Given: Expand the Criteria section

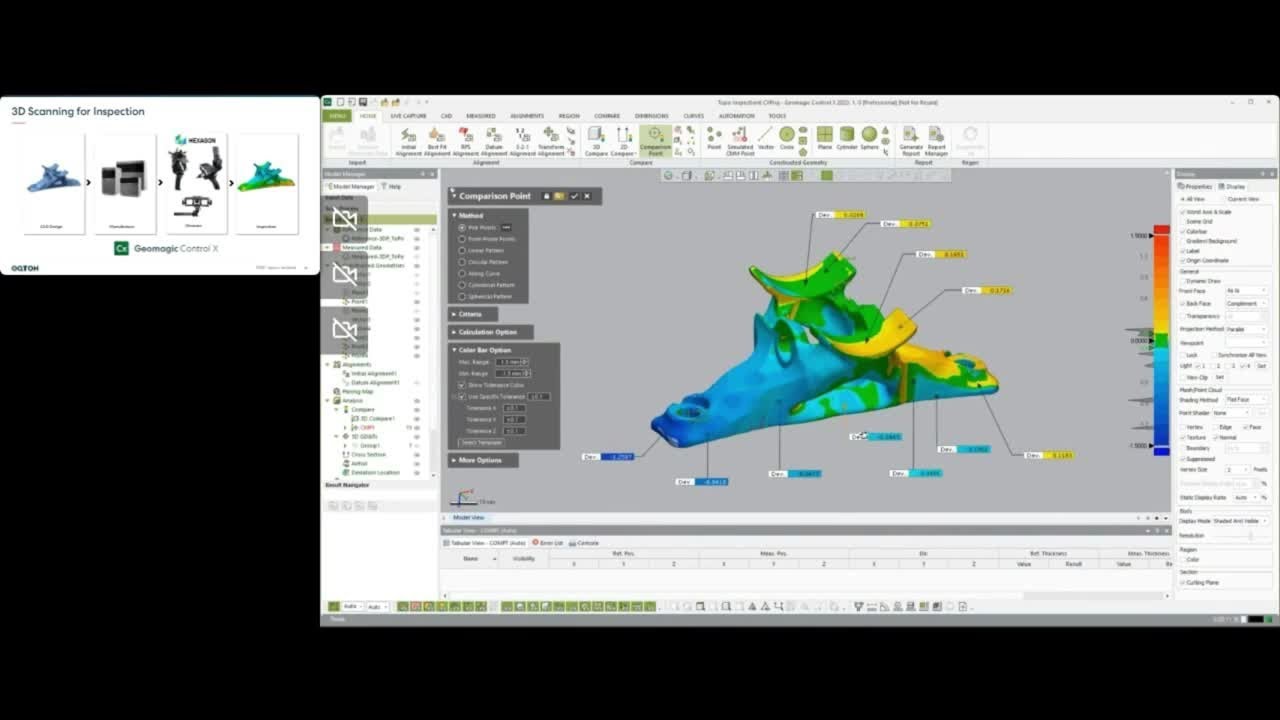Looking at the screenshot, I should point(472,314).
